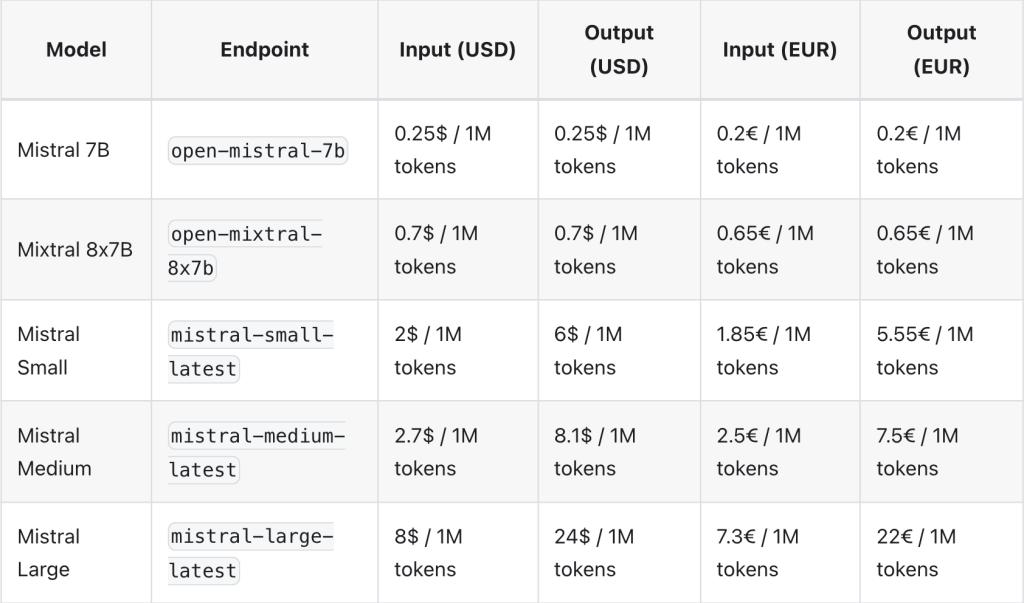Screen dimensions: 1024x603
Task: Click the Mistral Large model cell
Action: tap(48, 553)
